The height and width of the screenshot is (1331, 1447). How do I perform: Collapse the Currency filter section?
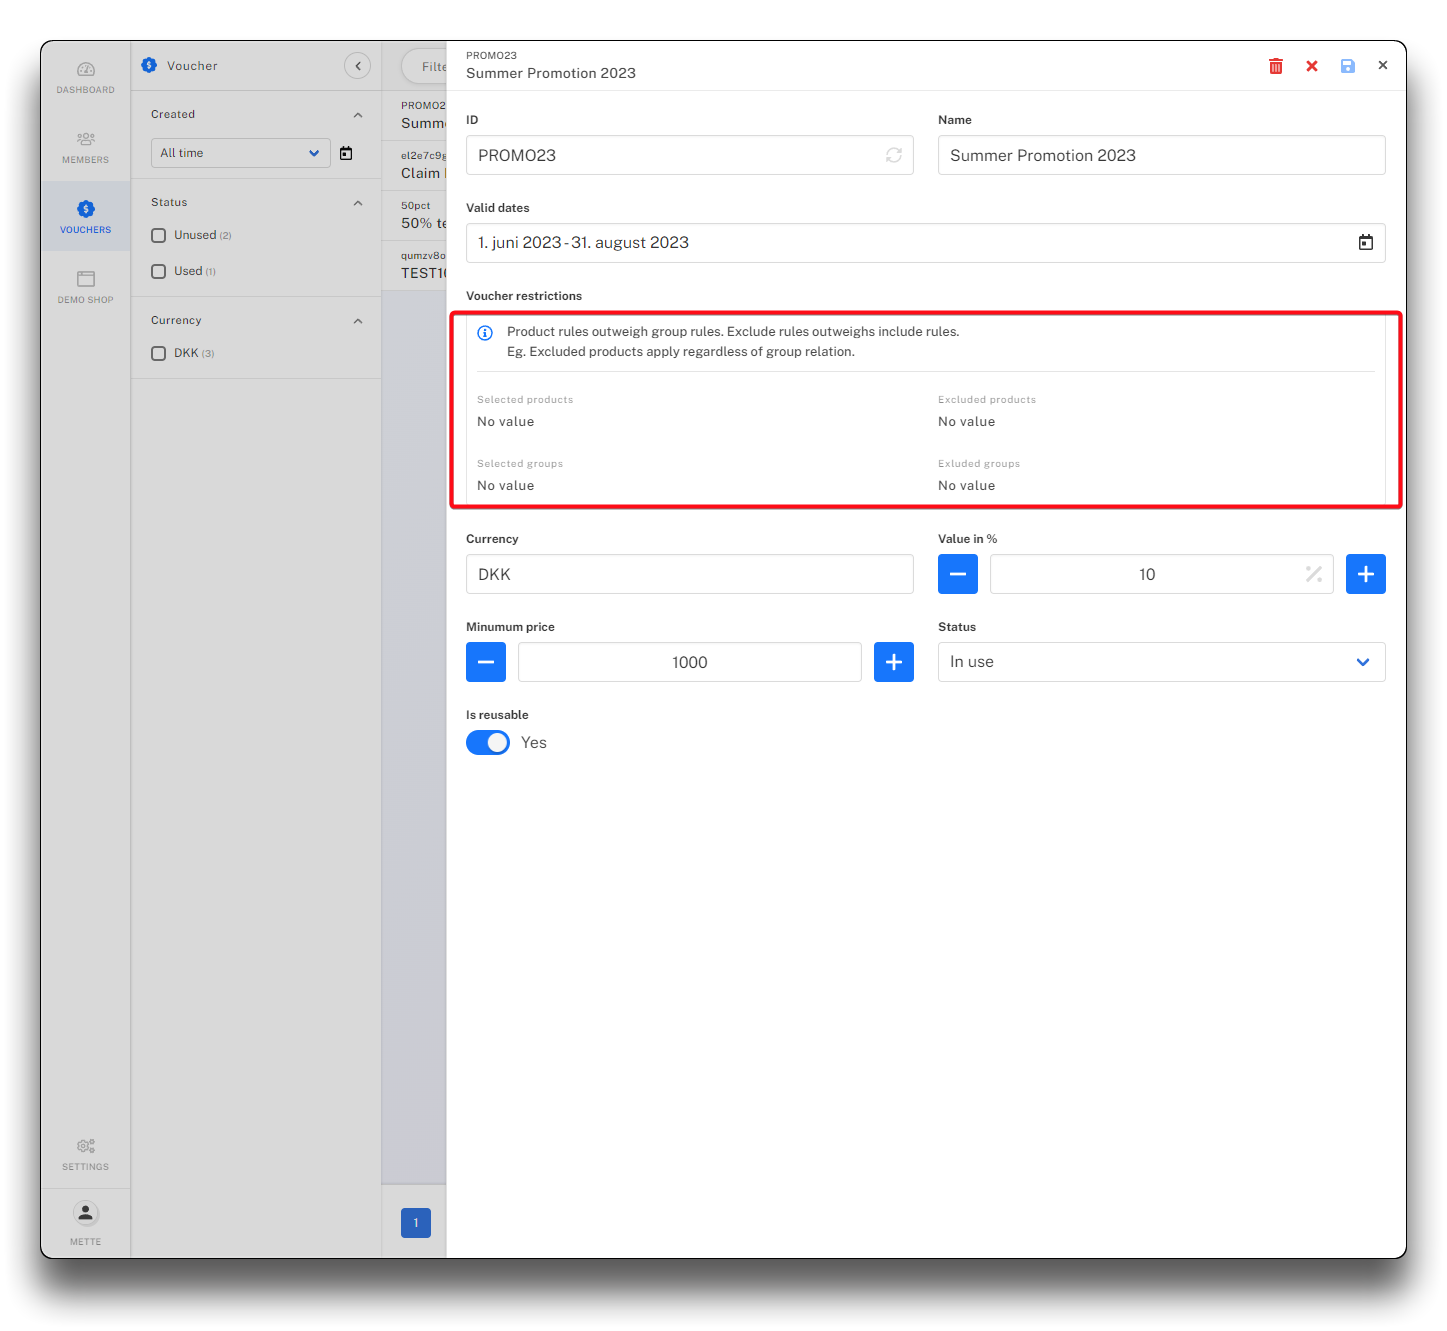[x=358, y=321]
